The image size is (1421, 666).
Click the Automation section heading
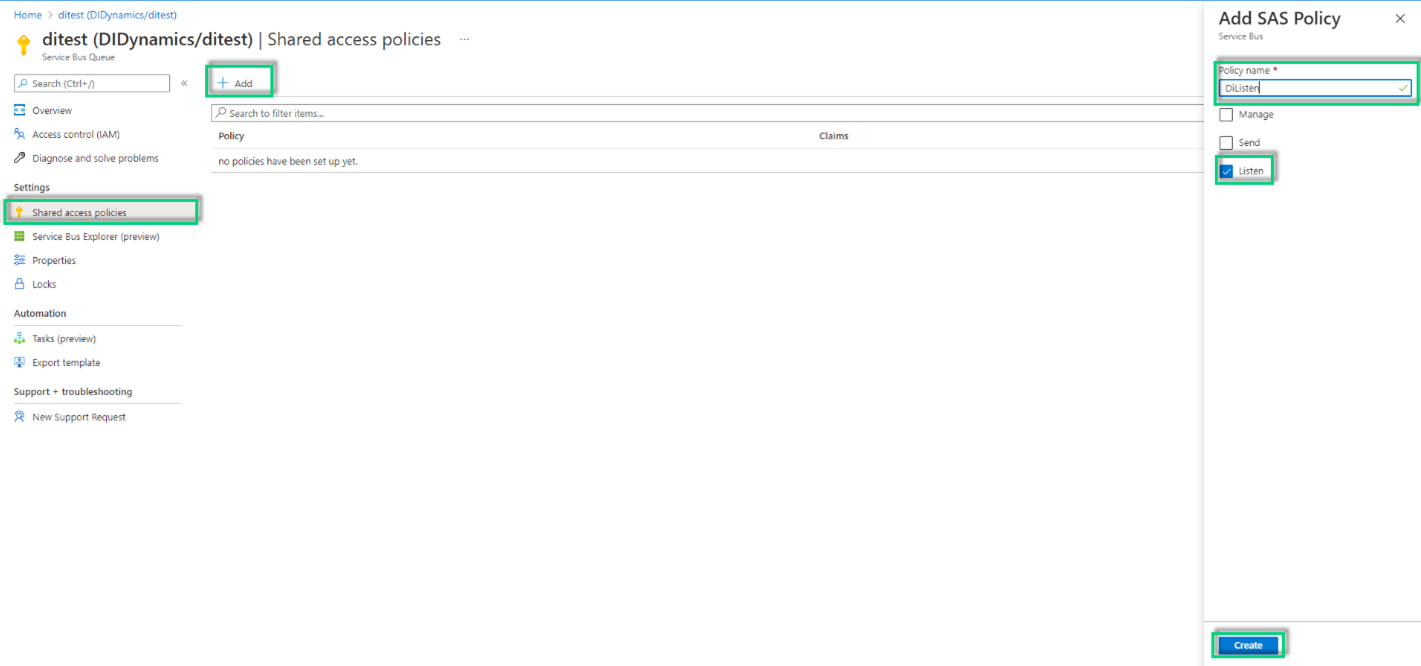(x=40, y=314)
